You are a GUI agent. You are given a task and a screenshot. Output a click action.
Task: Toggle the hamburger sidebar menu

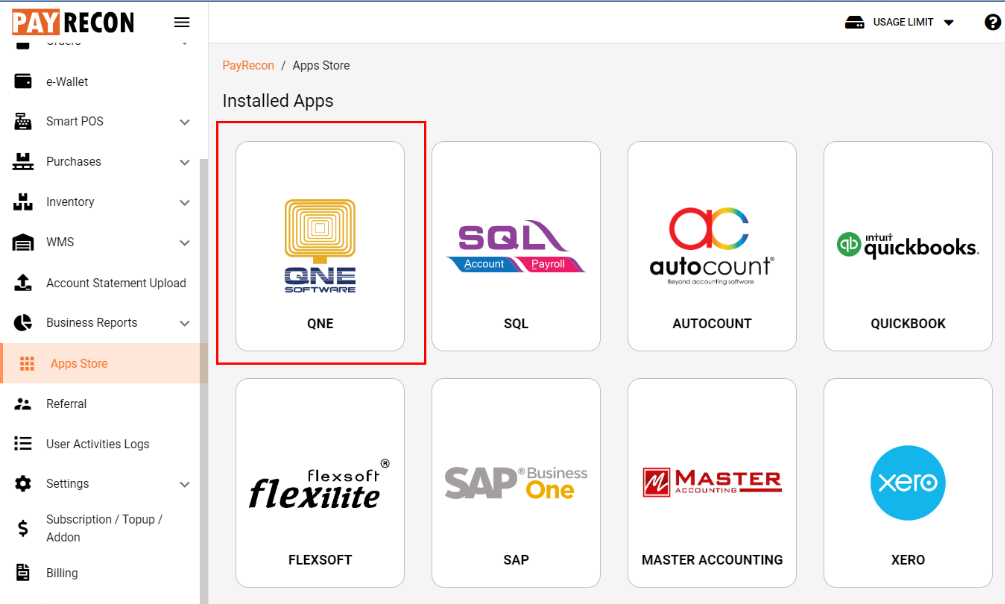[182, 22]
